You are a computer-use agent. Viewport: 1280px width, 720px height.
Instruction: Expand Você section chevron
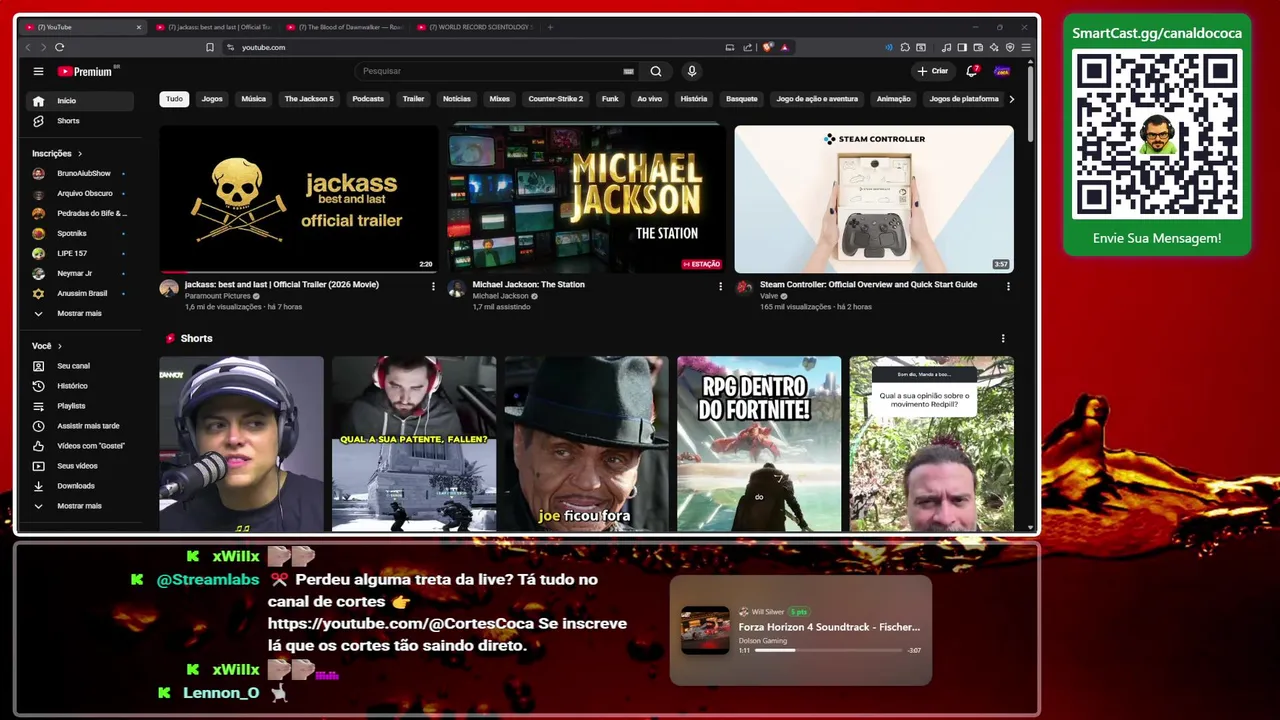click(60, 346)
